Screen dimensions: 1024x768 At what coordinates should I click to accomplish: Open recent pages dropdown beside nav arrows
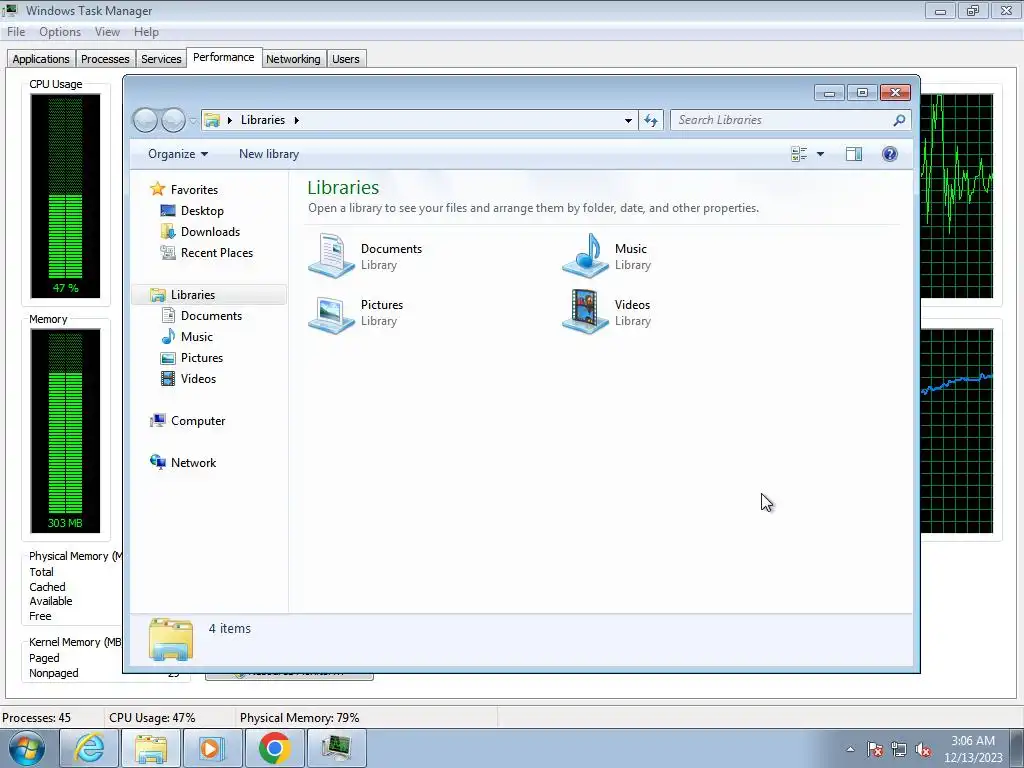point(193,121)
